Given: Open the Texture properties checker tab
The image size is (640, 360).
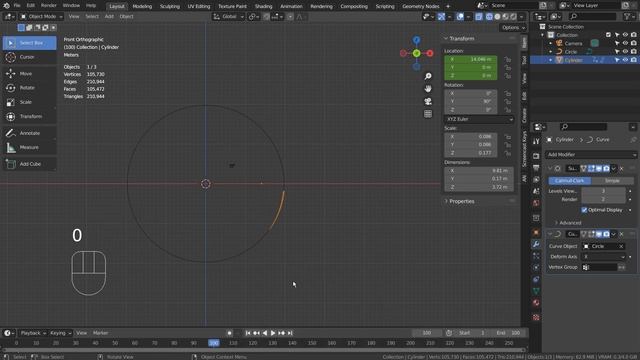Looking at the screenshot, I should [x=536, y=317].
